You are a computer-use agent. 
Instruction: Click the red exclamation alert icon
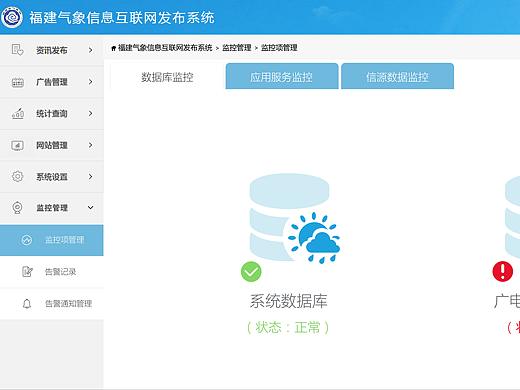(x=503, y=271)
